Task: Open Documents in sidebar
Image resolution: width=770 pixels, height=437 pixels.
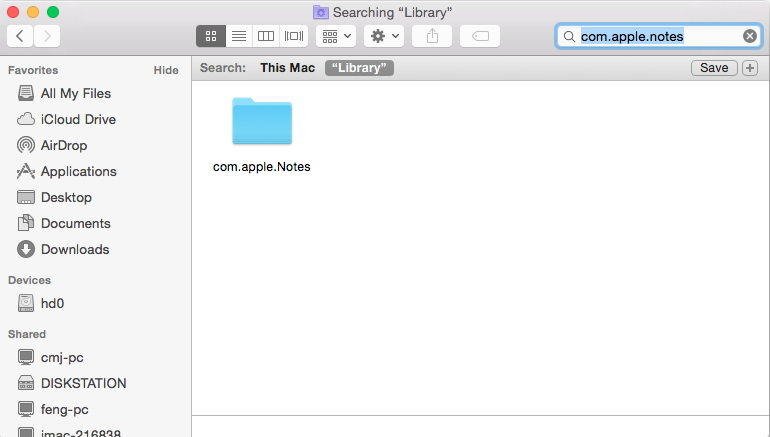Action: (x=76, y=223)
